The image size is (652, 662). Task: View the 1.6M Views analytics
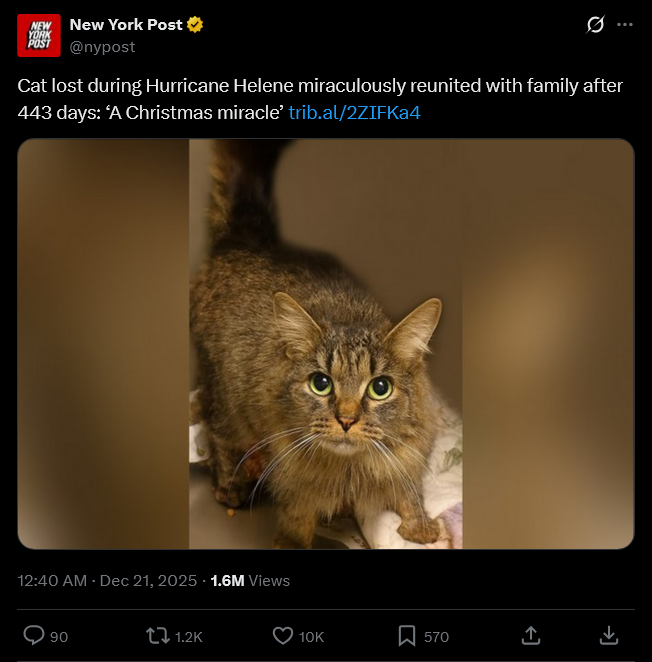coord(250,580)
